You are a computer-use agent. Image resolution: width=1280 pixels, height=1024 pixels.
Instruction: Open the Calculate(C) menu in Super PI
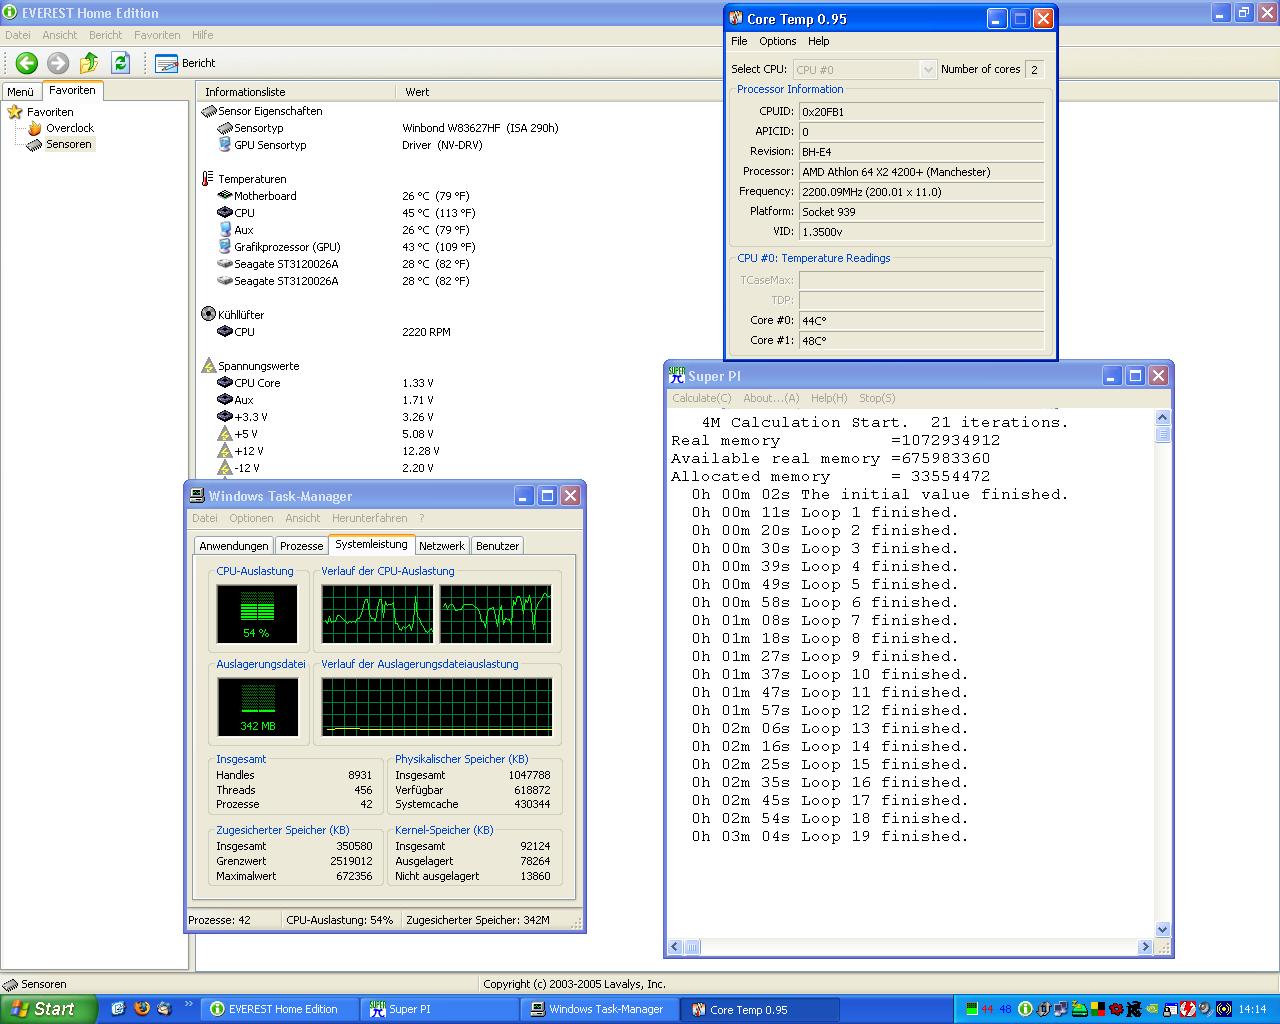pos(701,398)
